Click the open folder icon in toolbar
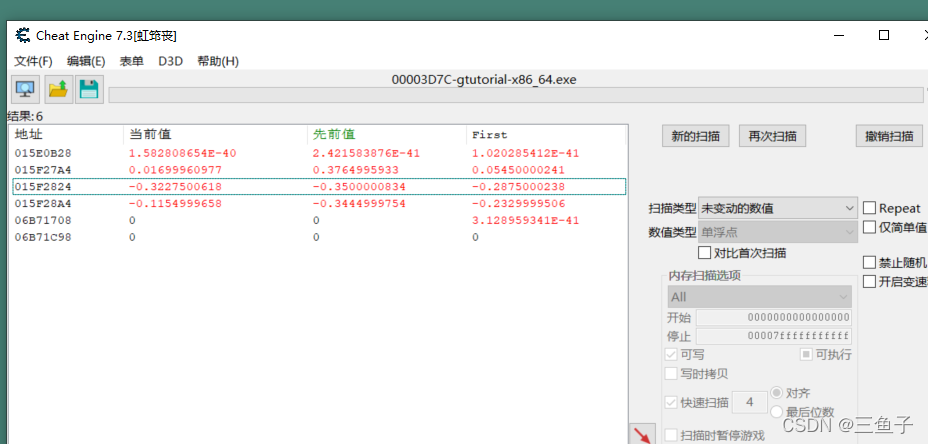The height and width of the screenshot is (444, 928). [x=58, y=89]
